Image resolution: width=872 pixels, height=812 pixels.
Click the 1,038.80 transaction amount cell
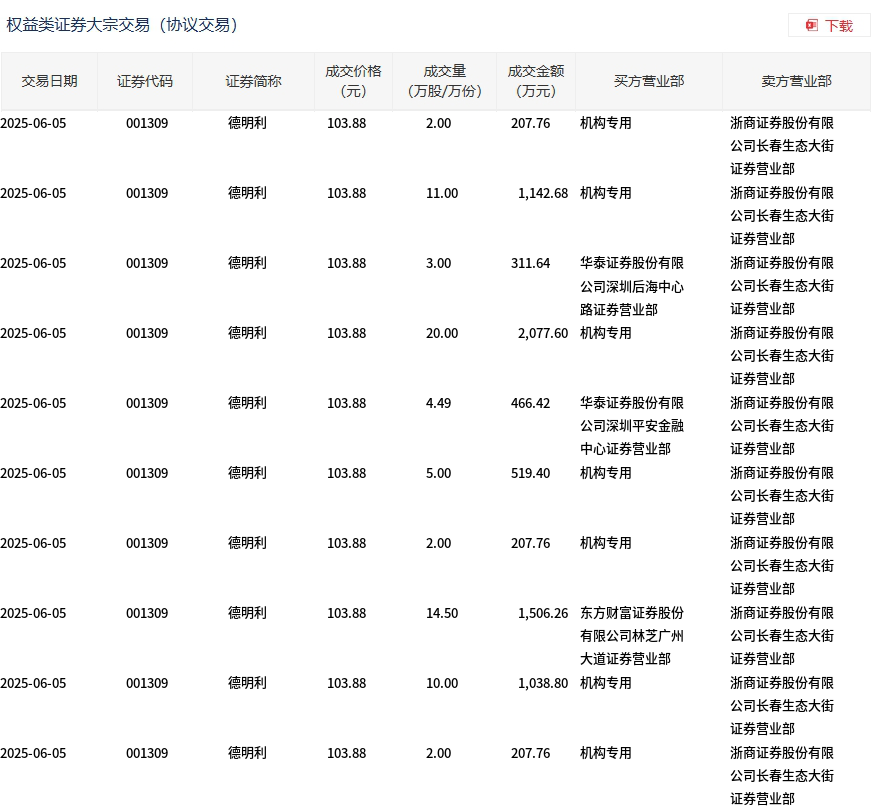point(543,684)
